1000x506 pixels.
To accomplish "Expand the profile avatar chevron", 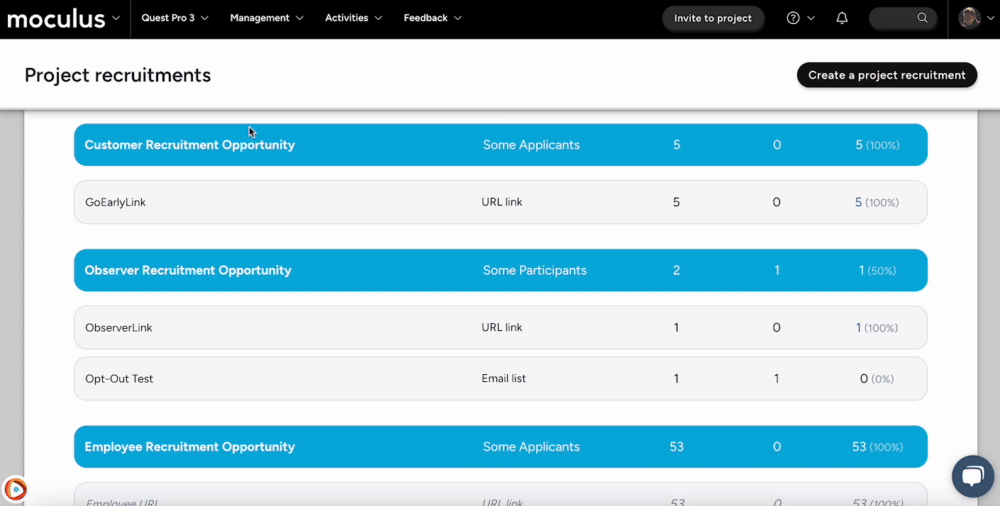I will point(990,18).
